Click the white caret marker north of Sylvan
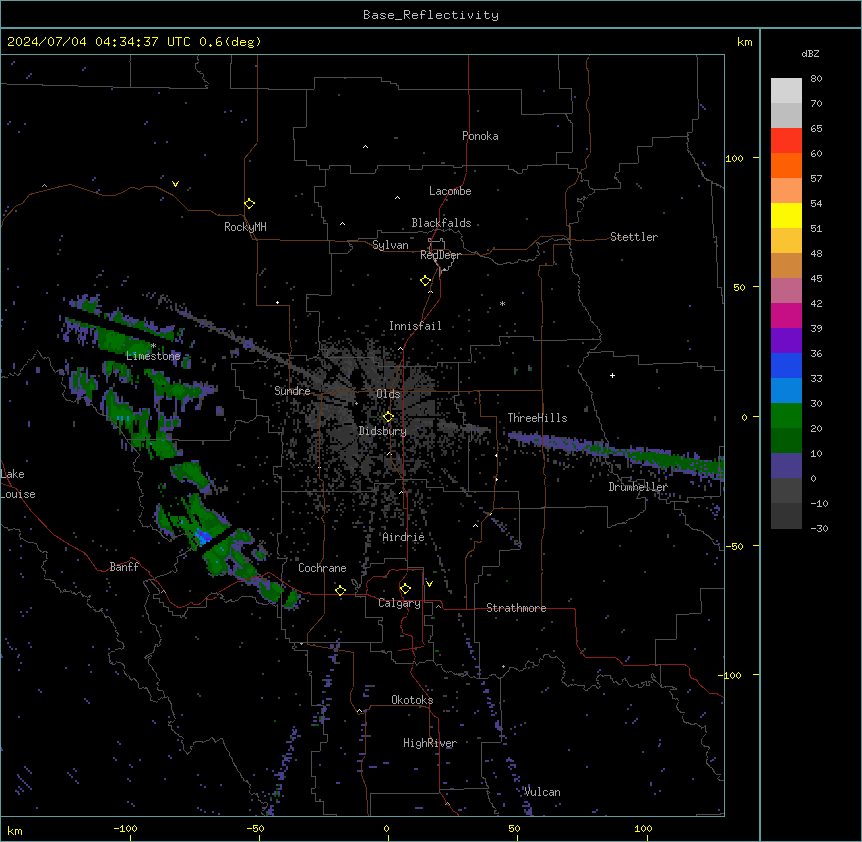Screen dimensions: 862x842 pos(342,224)
